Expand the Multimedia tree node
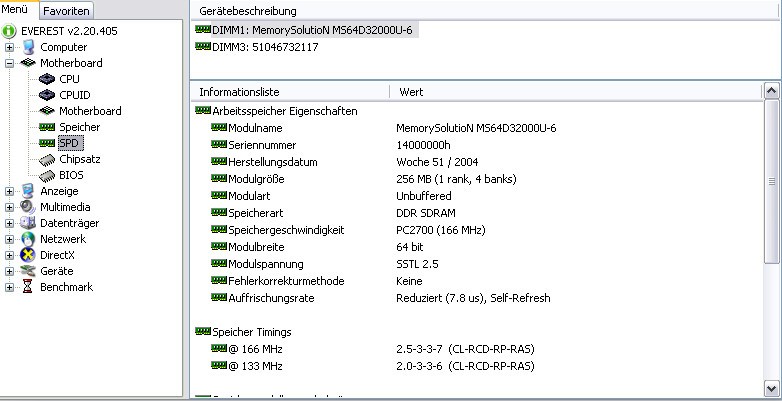 (x=9, y=207)
